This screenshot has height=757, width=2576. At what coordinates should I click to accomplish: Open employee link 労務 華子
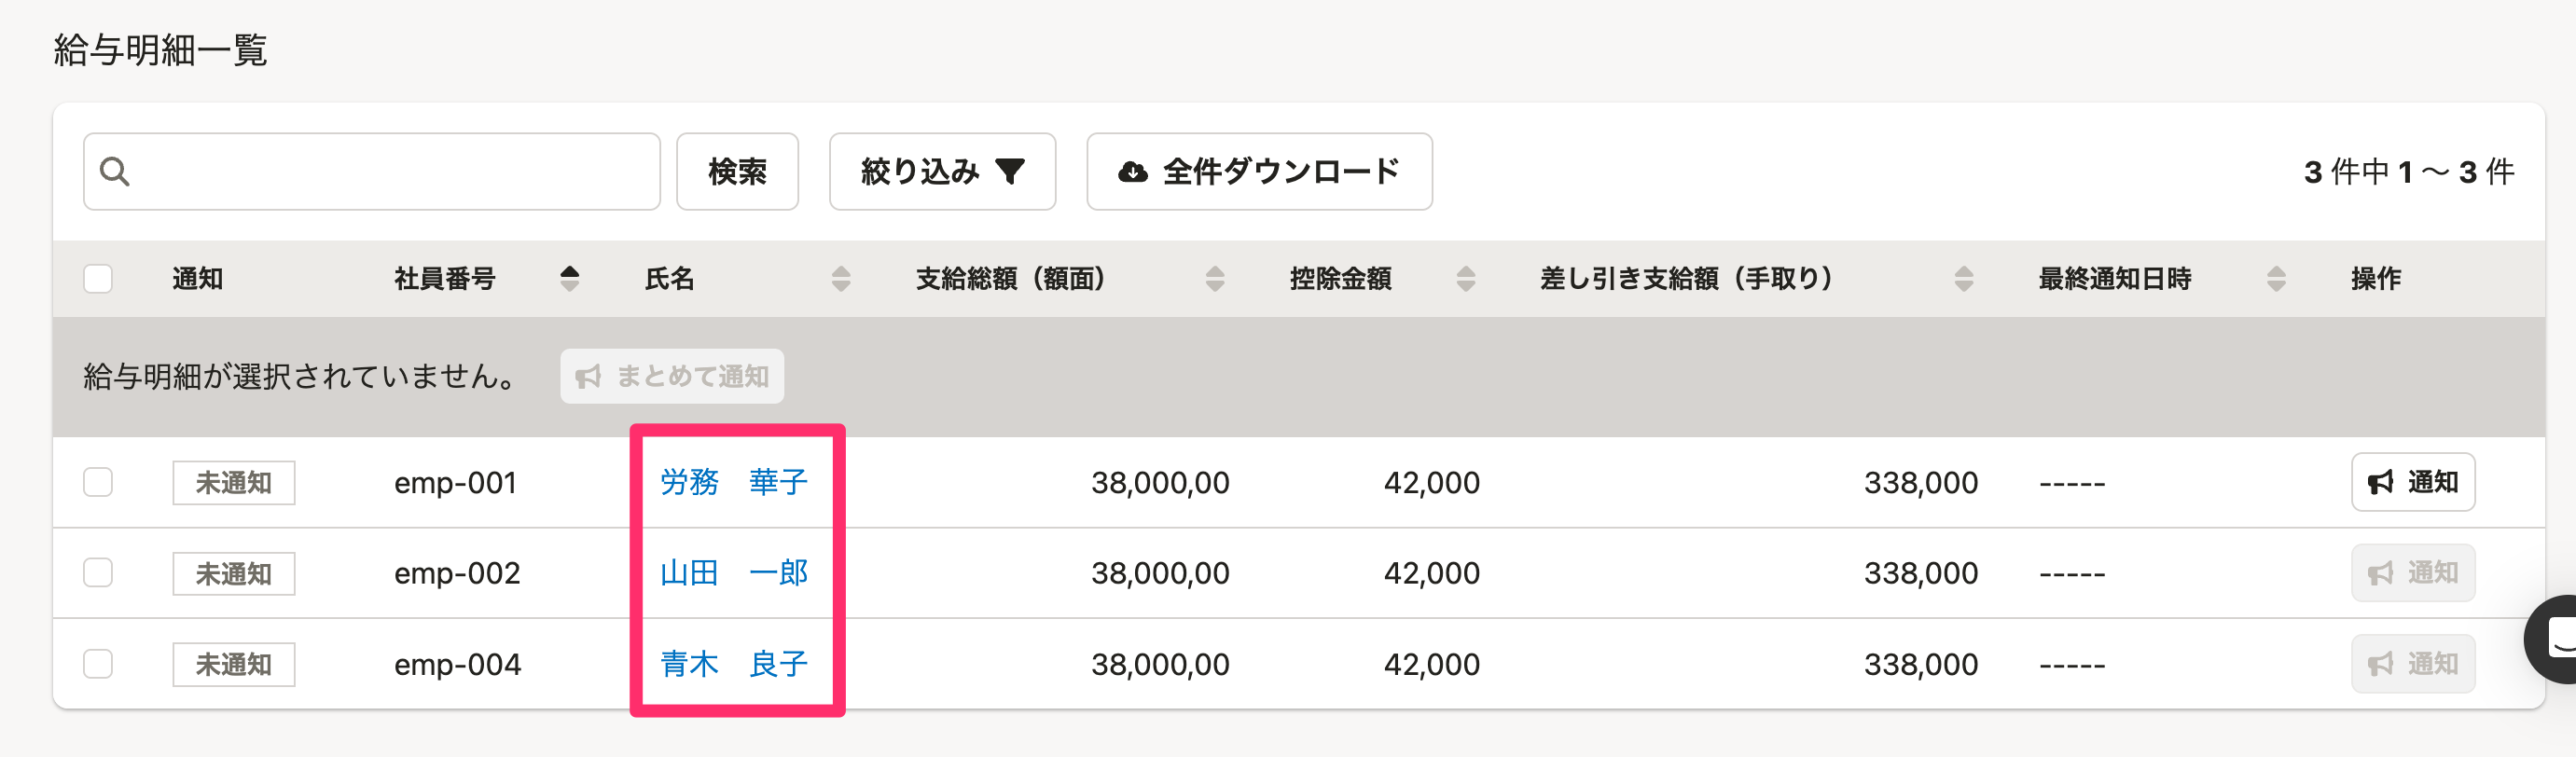click(x=733, y=482)
